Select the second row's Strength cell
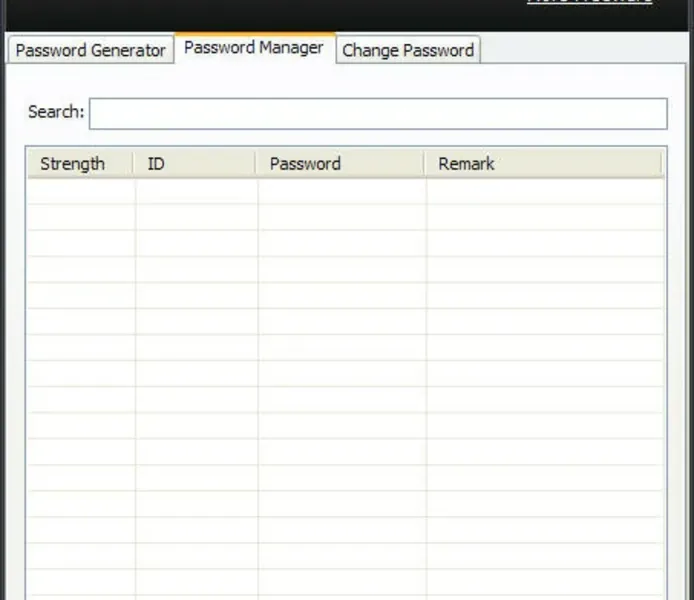The height and width of the screenshot is (600, 694). pyautogui.click(x=80, y=217)
